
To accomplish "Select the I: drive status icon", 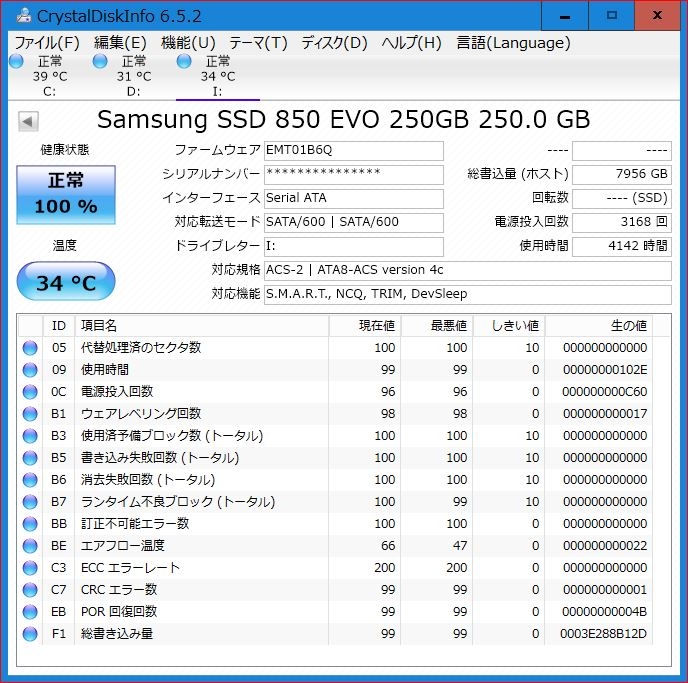I will point(184,61).
